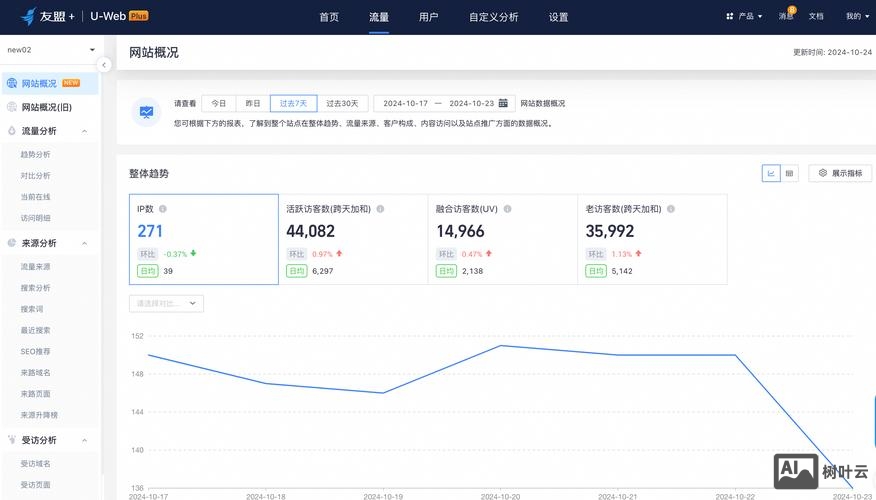
Task: Click info icon beside 老访客数(跨天加和)
Action: [670, 209]
